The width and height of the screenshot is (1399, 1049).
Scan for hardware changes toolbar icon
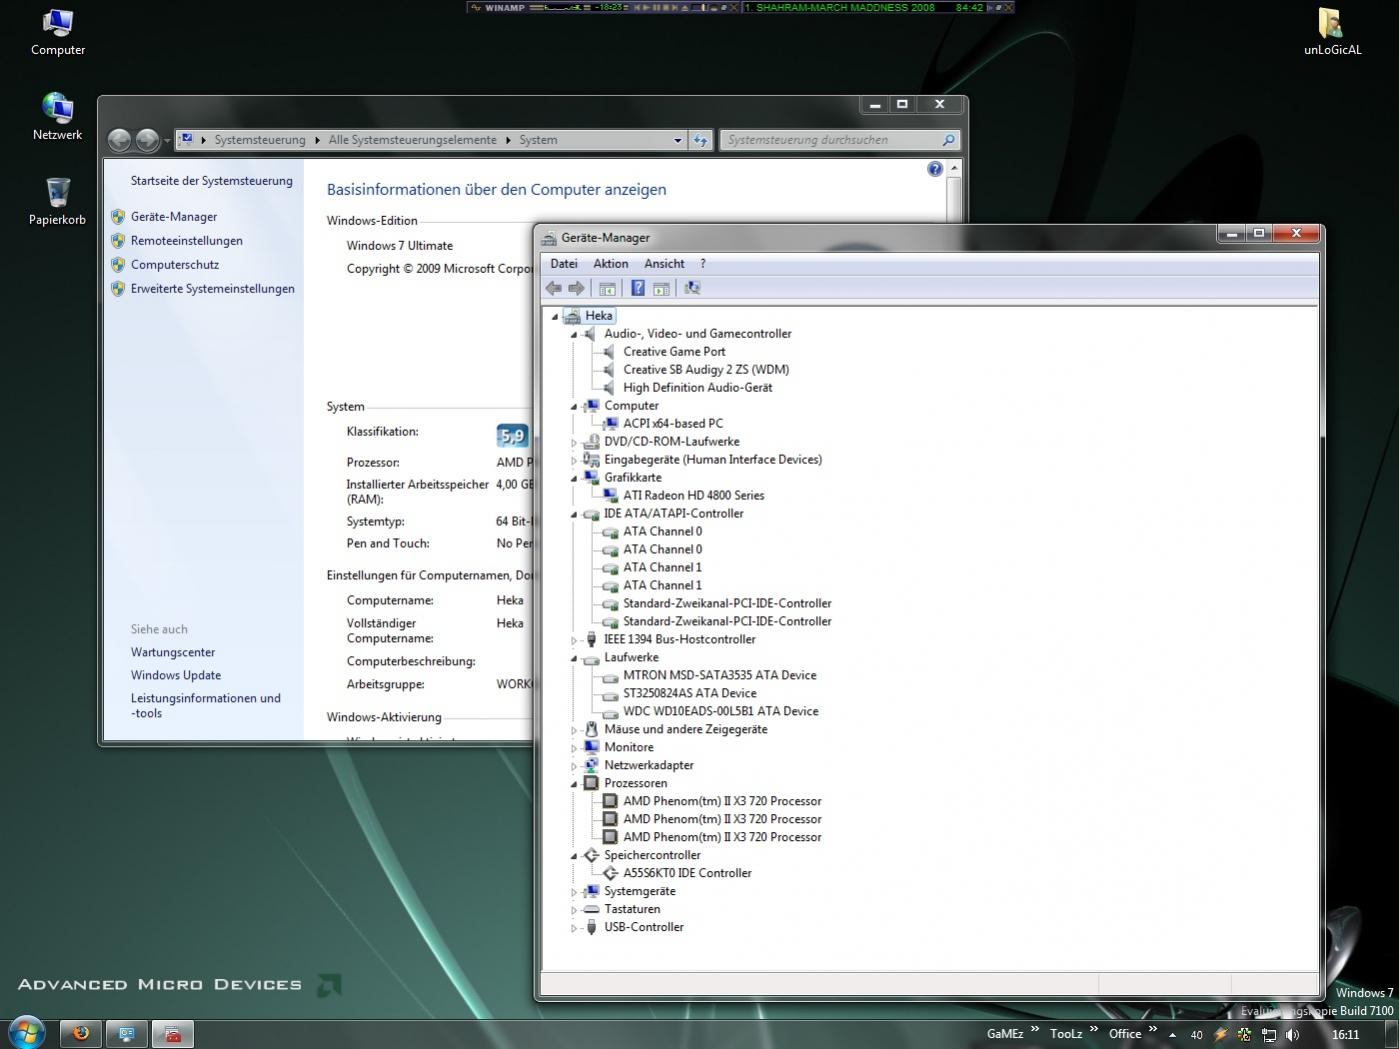click(x=692, y=288)
